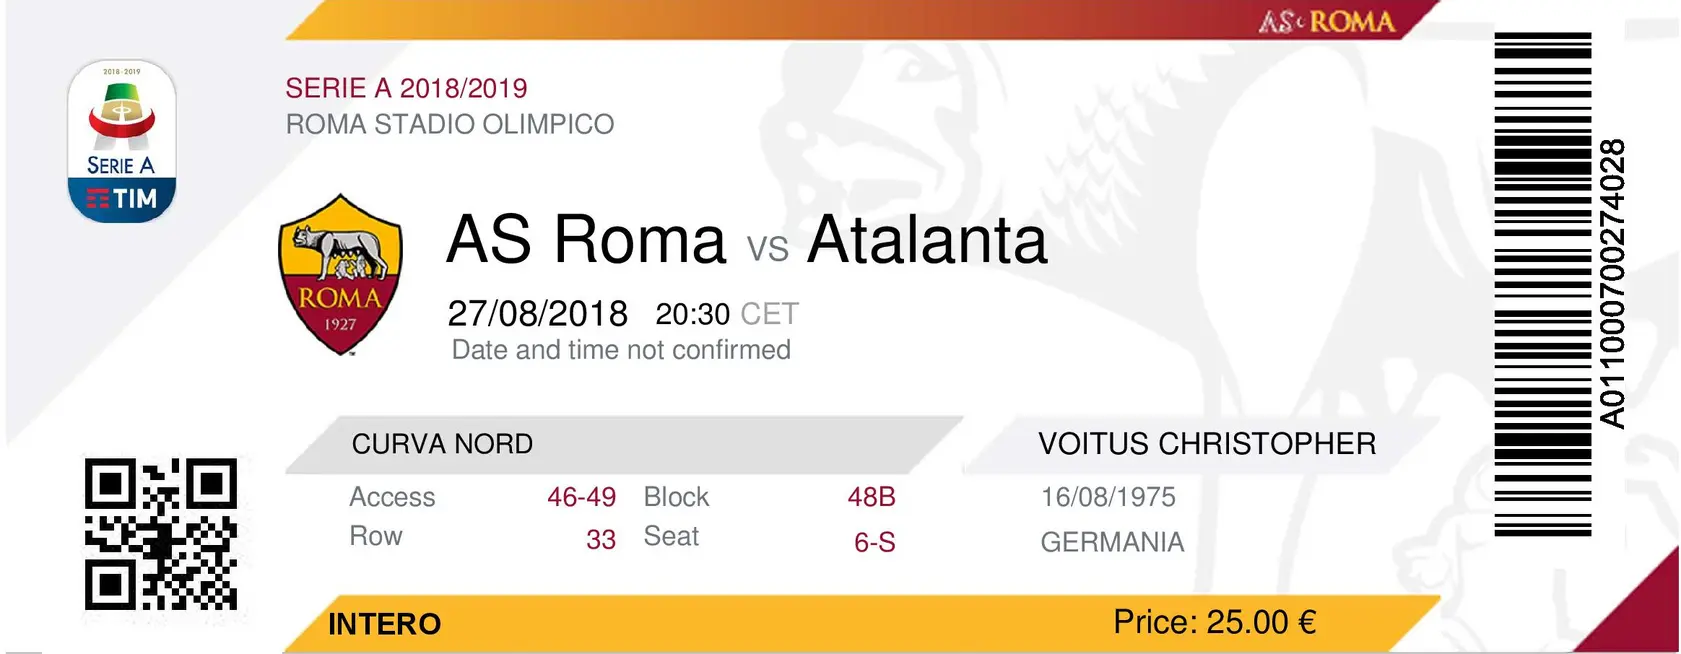The height and width of the screenshot is (654, 1681).
Task: Click the CURVA NORD section label
Action: tap(442, 444)
